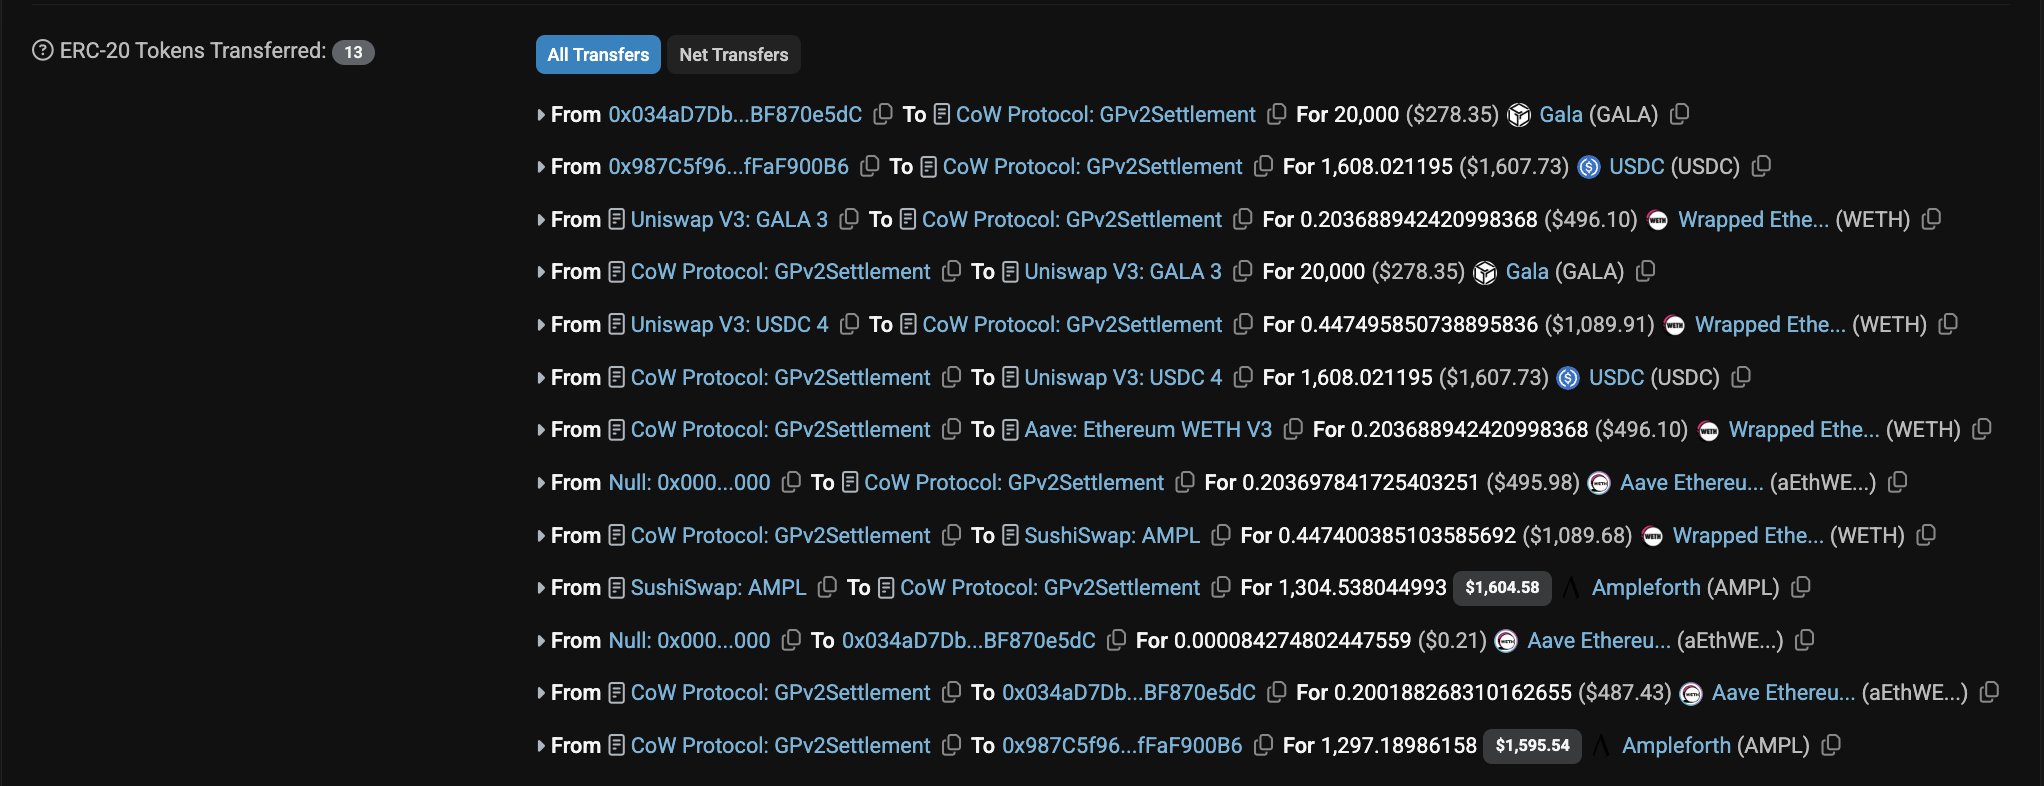Open the help icon beside ERC-20 Tokens Transferred

click(42, 50)
